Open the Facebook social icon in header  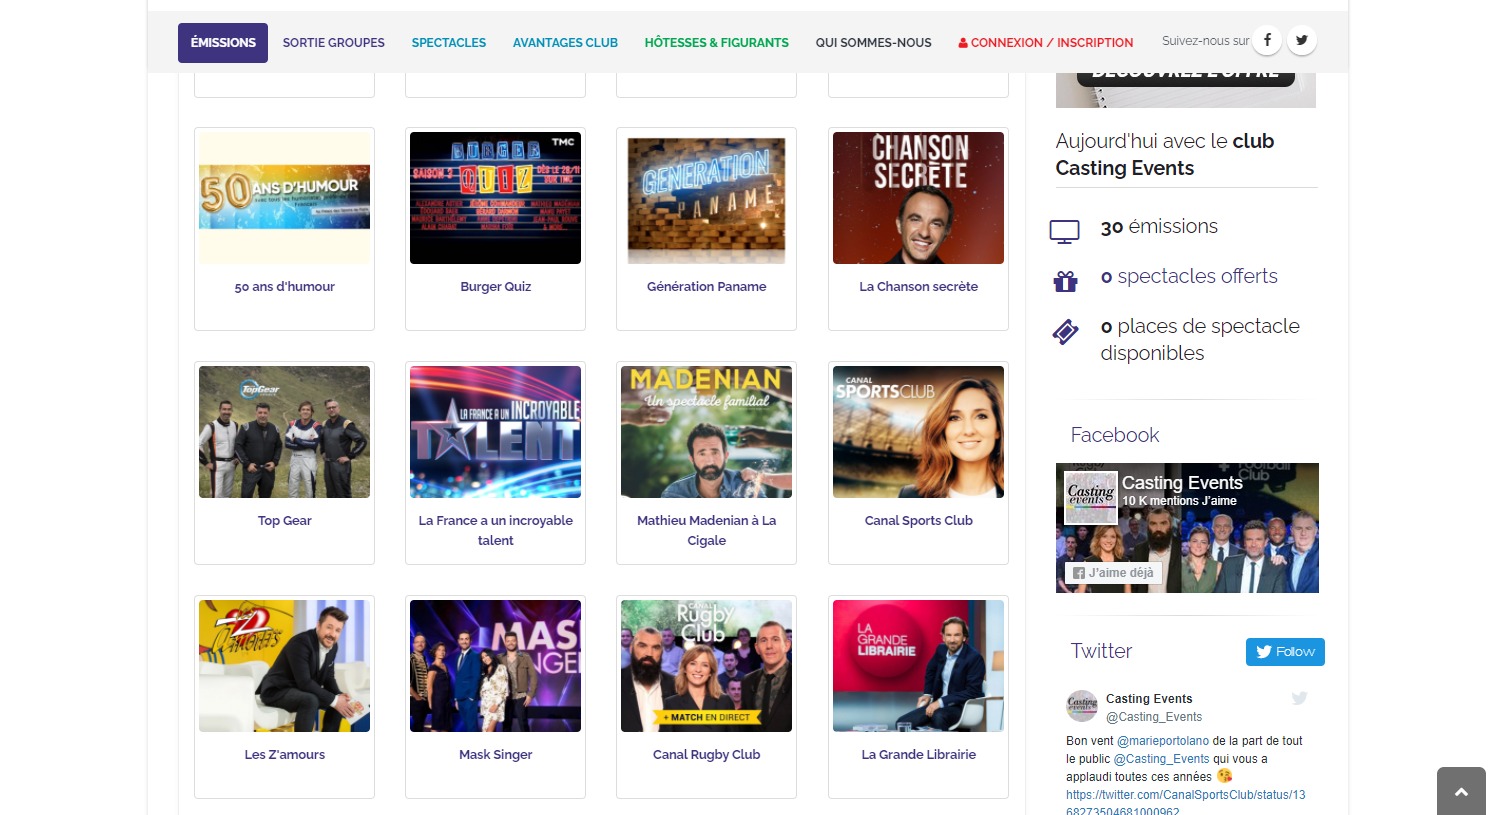click(x=1267, y=40)
